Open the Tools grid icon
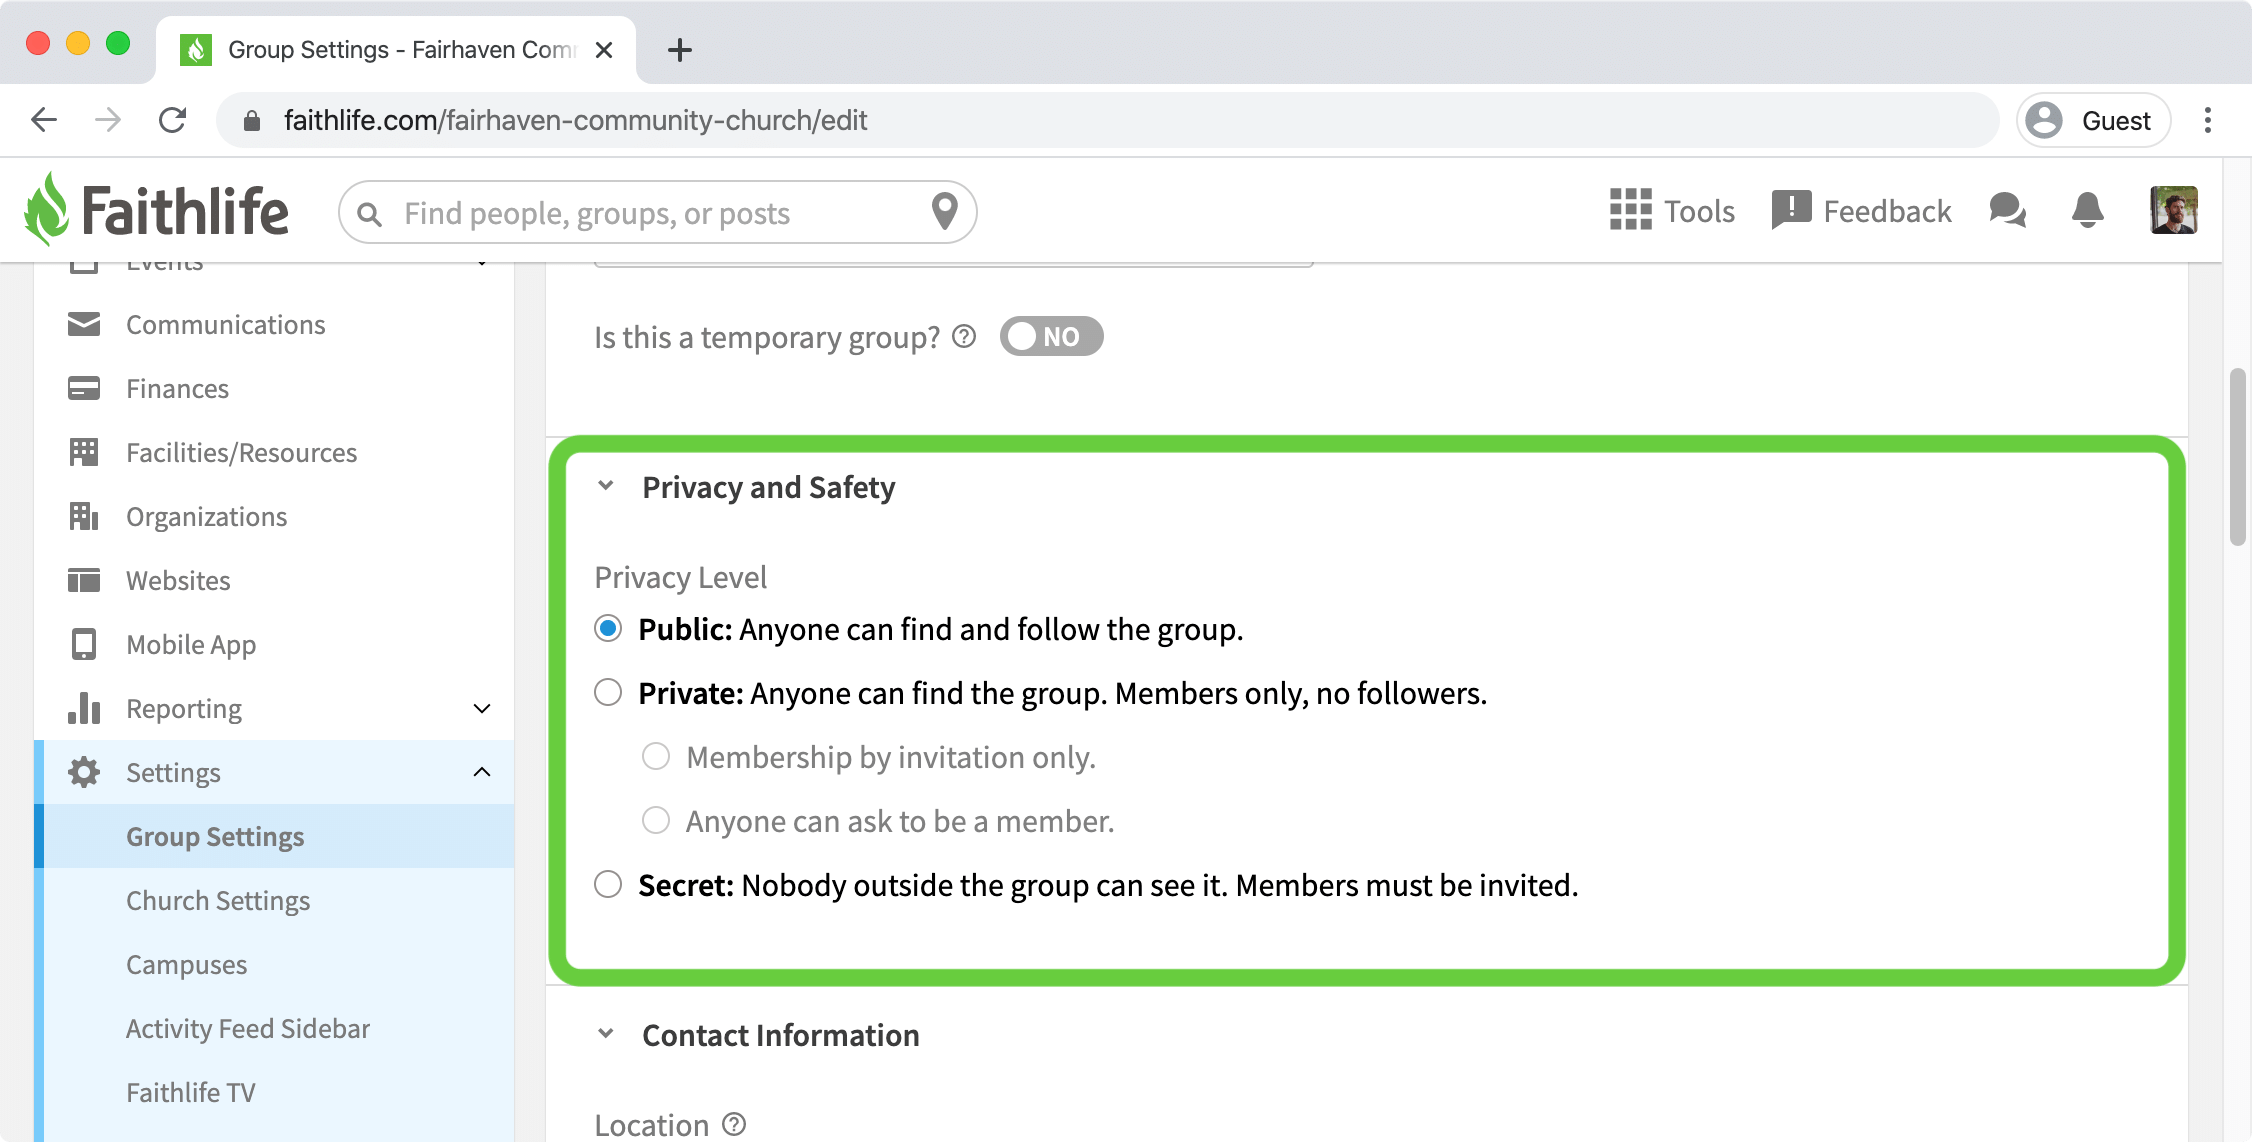Screen dimensions: 2252x1142 [1630, 210]
